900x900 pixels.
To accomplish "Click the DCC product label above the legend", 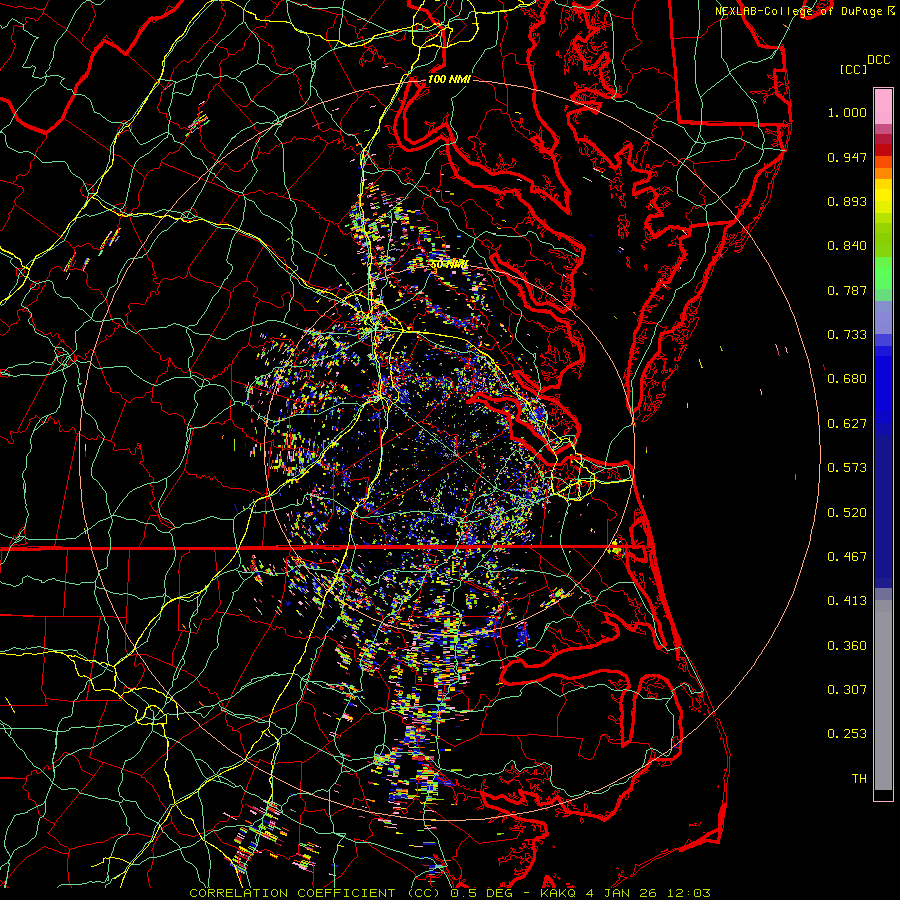I will click(x=878, y=60).
